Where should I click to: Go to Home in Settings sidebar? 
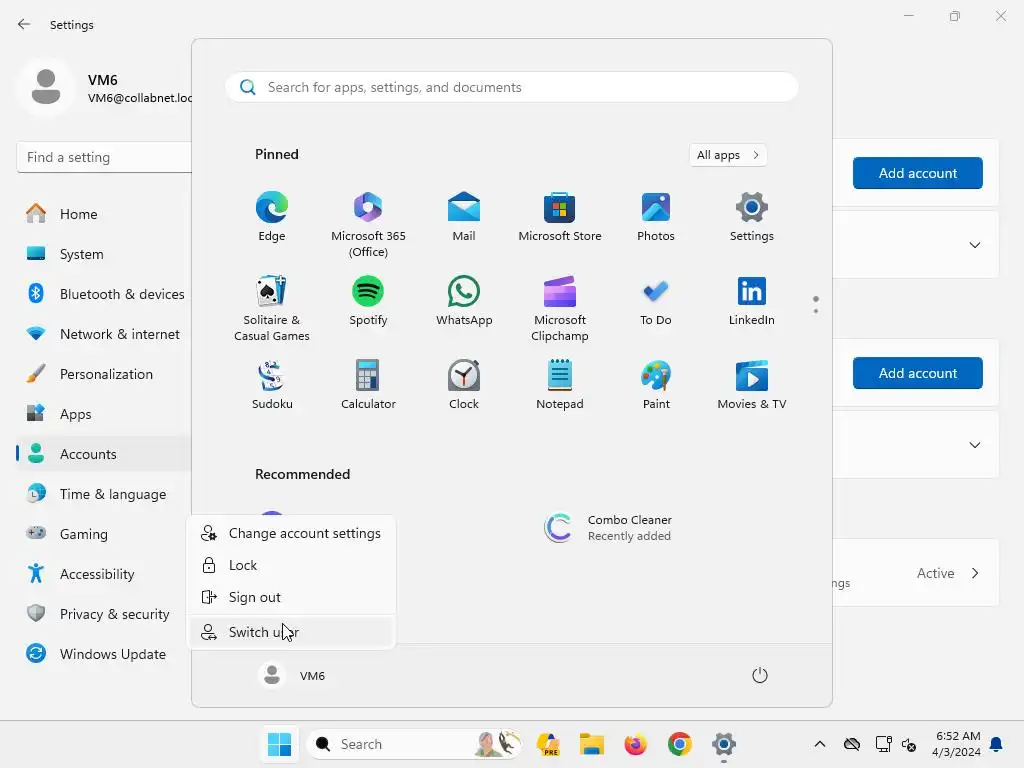pyautogui.click(x=104, y=214)
